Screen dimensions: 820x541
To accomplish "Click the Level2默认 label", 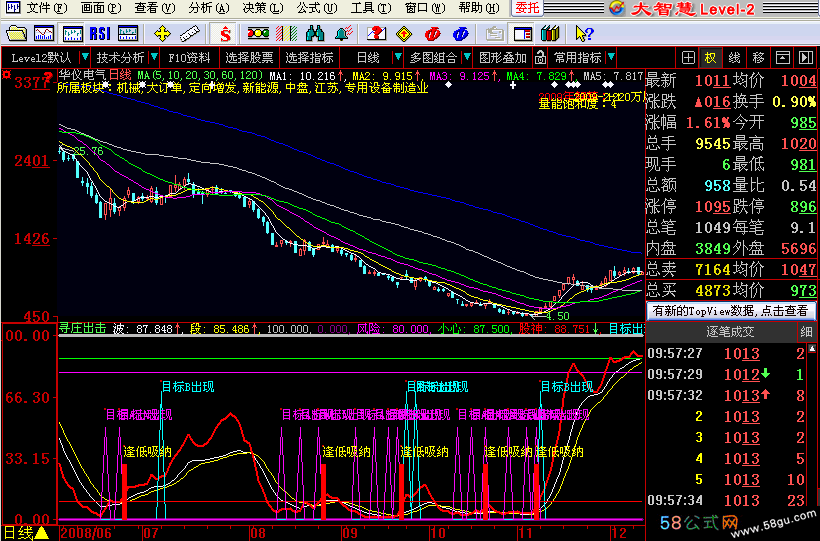I will tap(41, 58).
